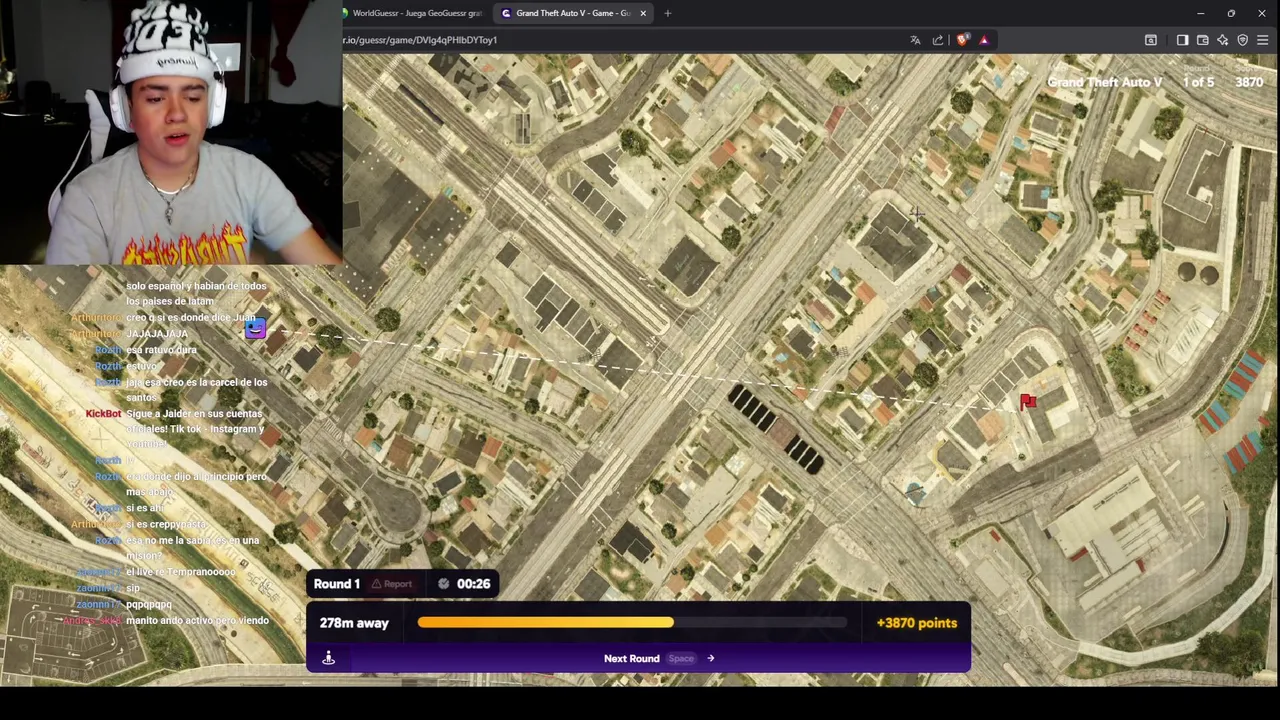The image size is (1280, 720).
Task: Click the red flag marker on the map
Action: pyautogui.click(x=1027, y=401)
